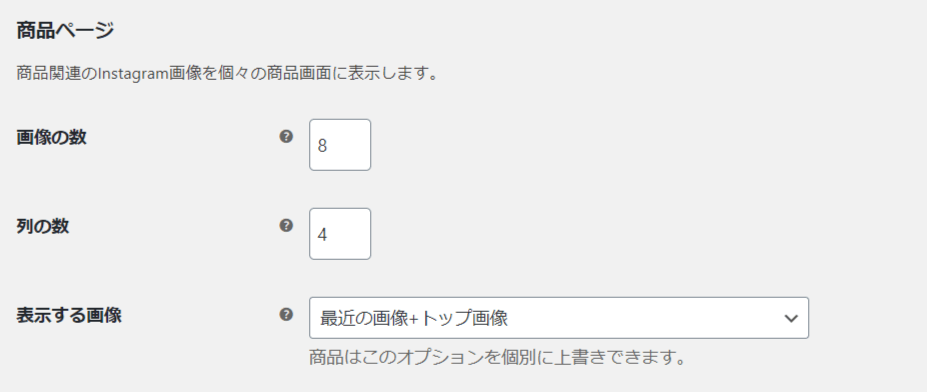Show tooltip for the displayed images setting
The image size is (927, 392).
(286, 314)
